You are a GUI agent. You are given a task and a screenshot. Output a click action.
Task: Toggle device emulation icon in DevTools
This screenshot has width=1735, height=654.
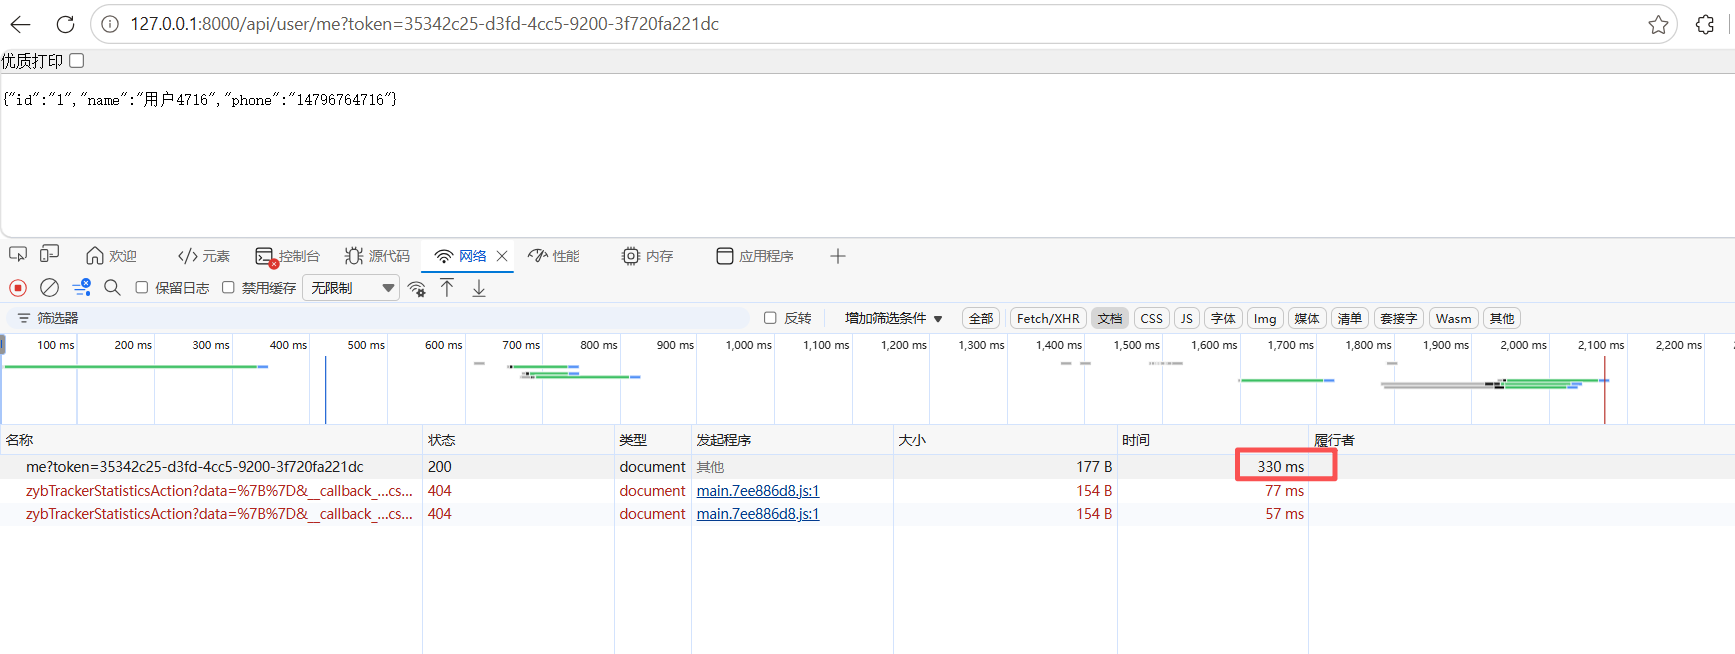(x=49, y=255)
